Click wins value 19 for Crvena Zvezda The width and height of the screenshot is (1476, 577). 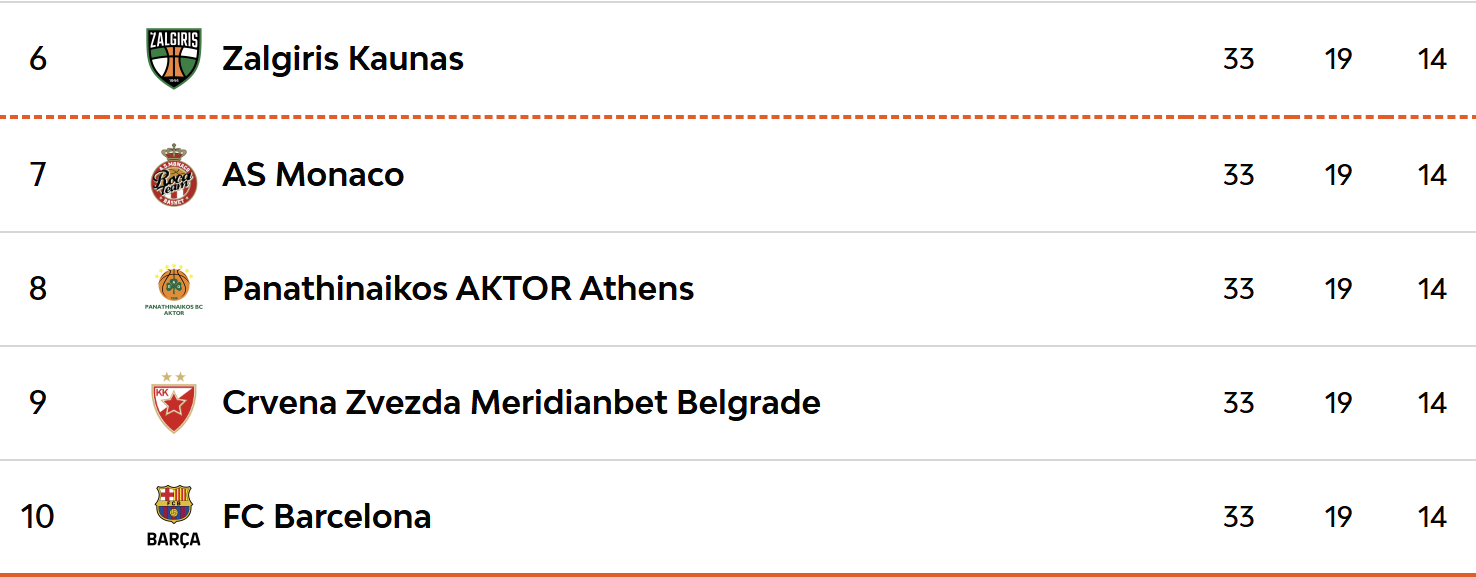click(x=1338, y=403)
